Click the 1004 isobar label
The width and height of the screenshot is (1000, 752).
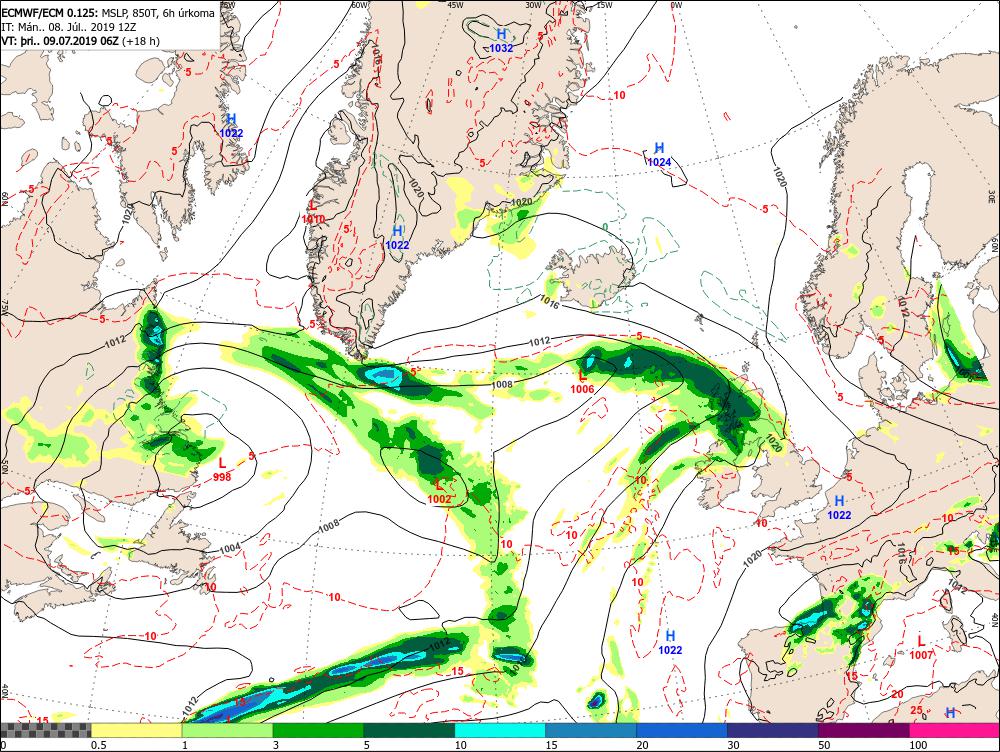point(230,547)
